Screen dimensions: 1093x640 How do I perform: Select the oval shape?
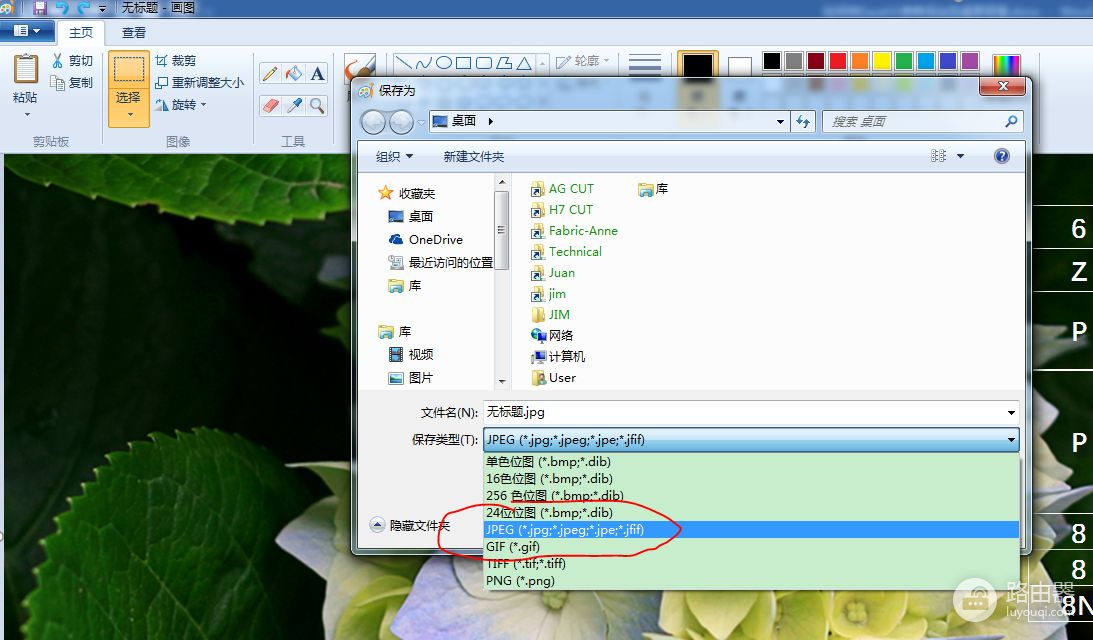pyautogui.click(x=443, y=63)
